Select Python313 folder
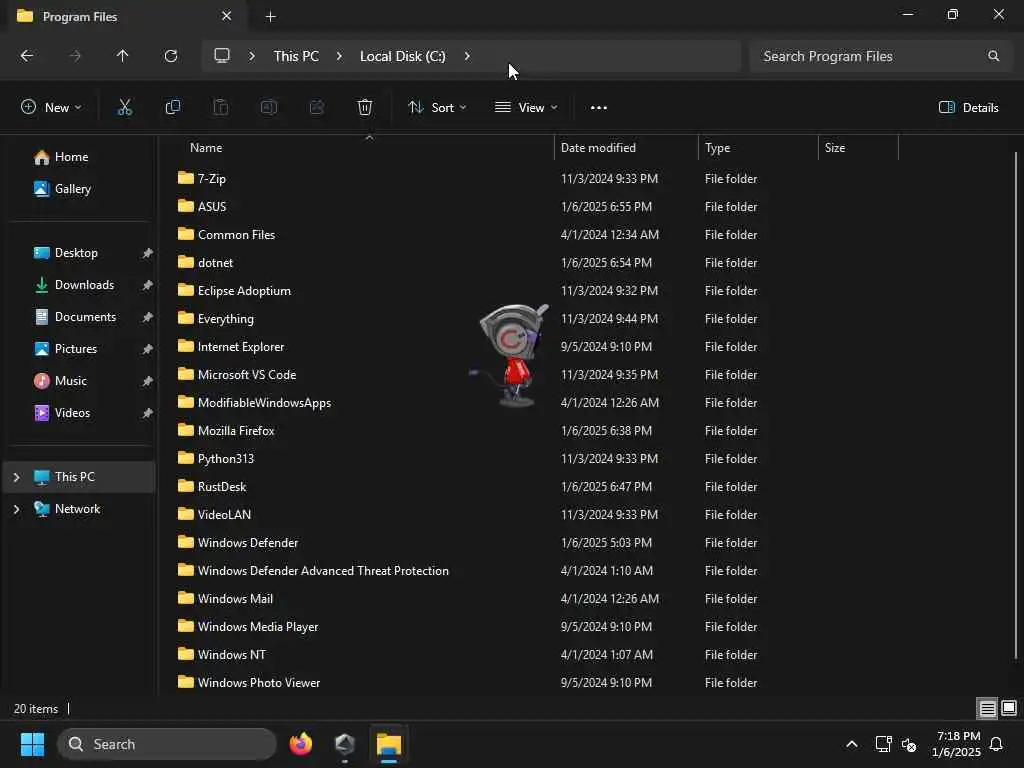Screen dimensions: 1024x768 click(225, 459)
